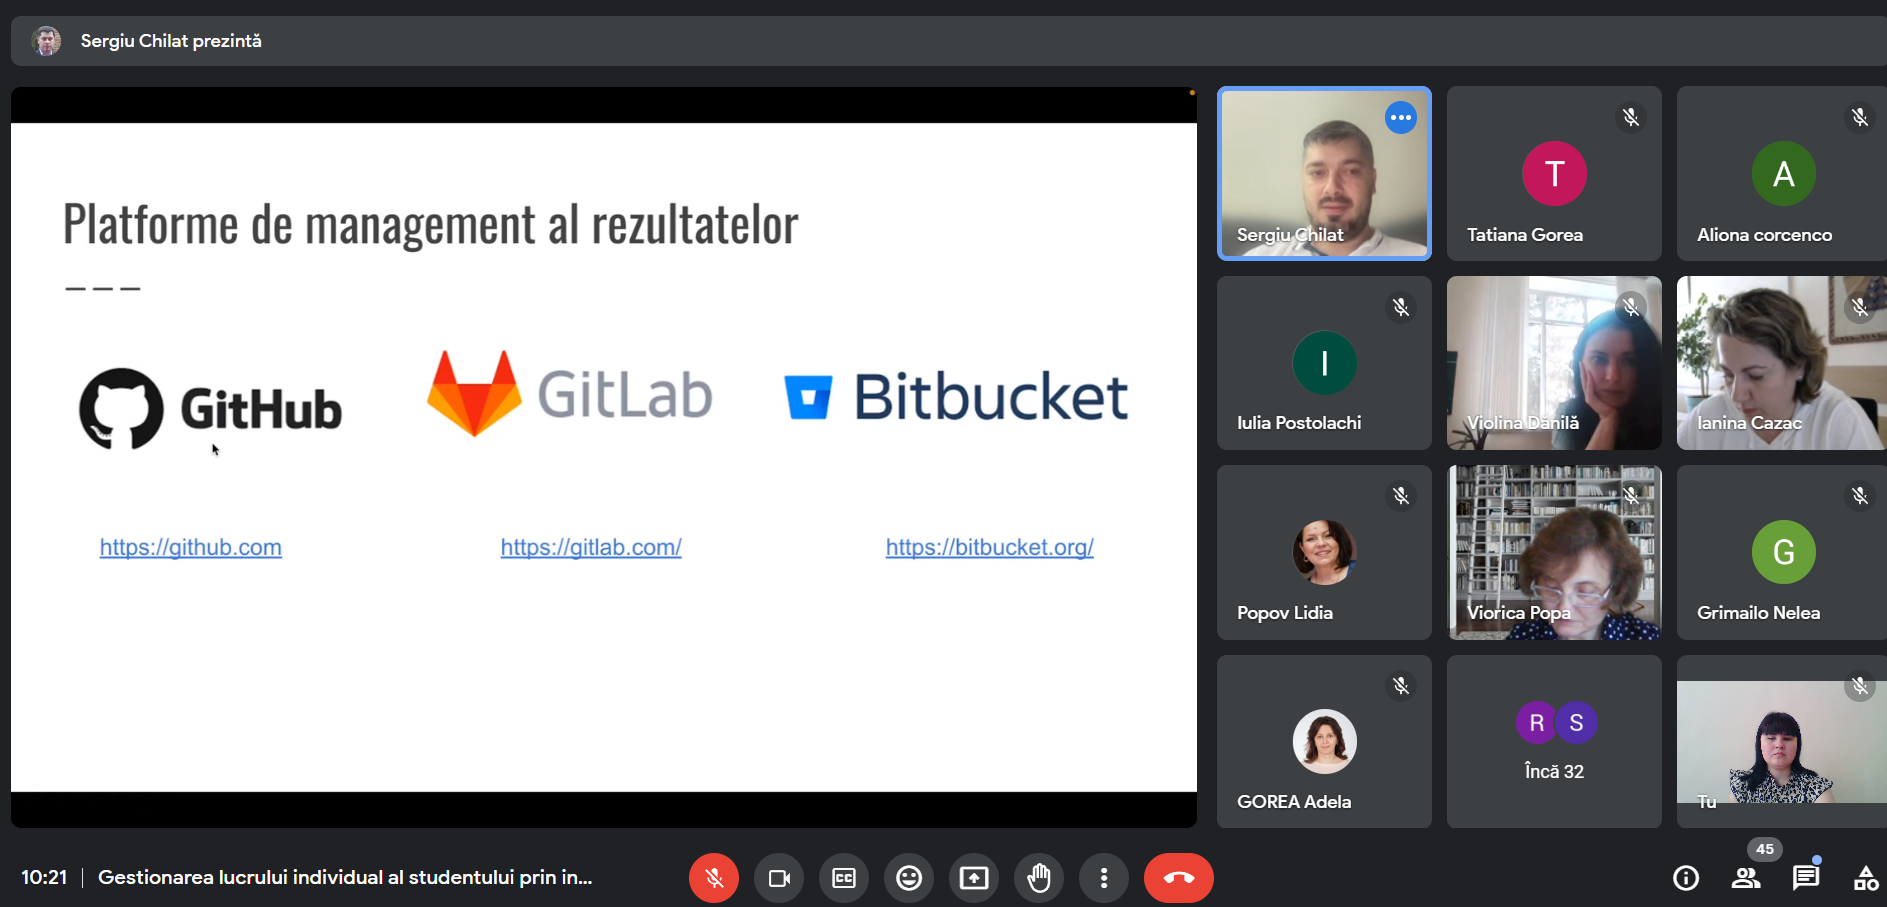Open the activities icon

pyautogui.click(x=1866, y=878)
